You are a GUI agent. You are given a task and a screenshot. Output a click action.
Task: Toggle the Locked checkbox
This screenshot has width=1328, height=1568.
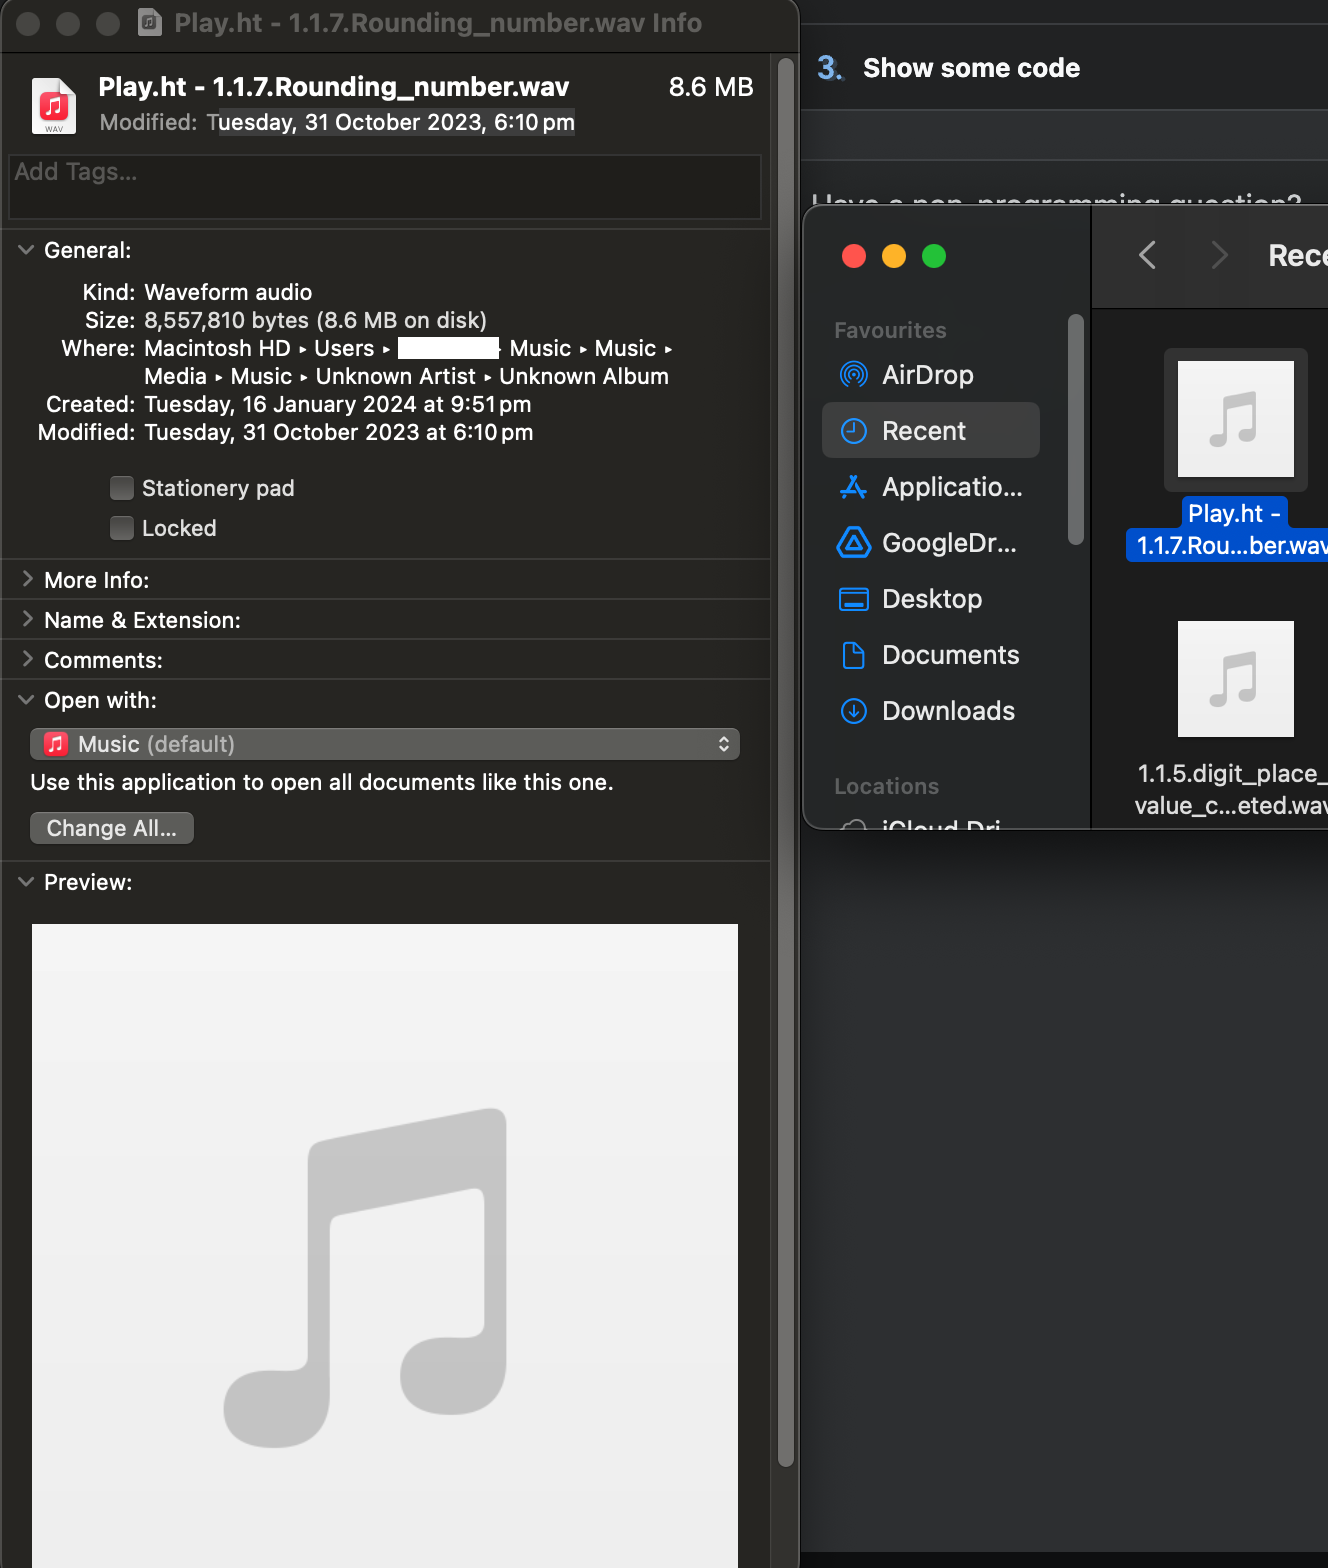(x=122, y=528)
